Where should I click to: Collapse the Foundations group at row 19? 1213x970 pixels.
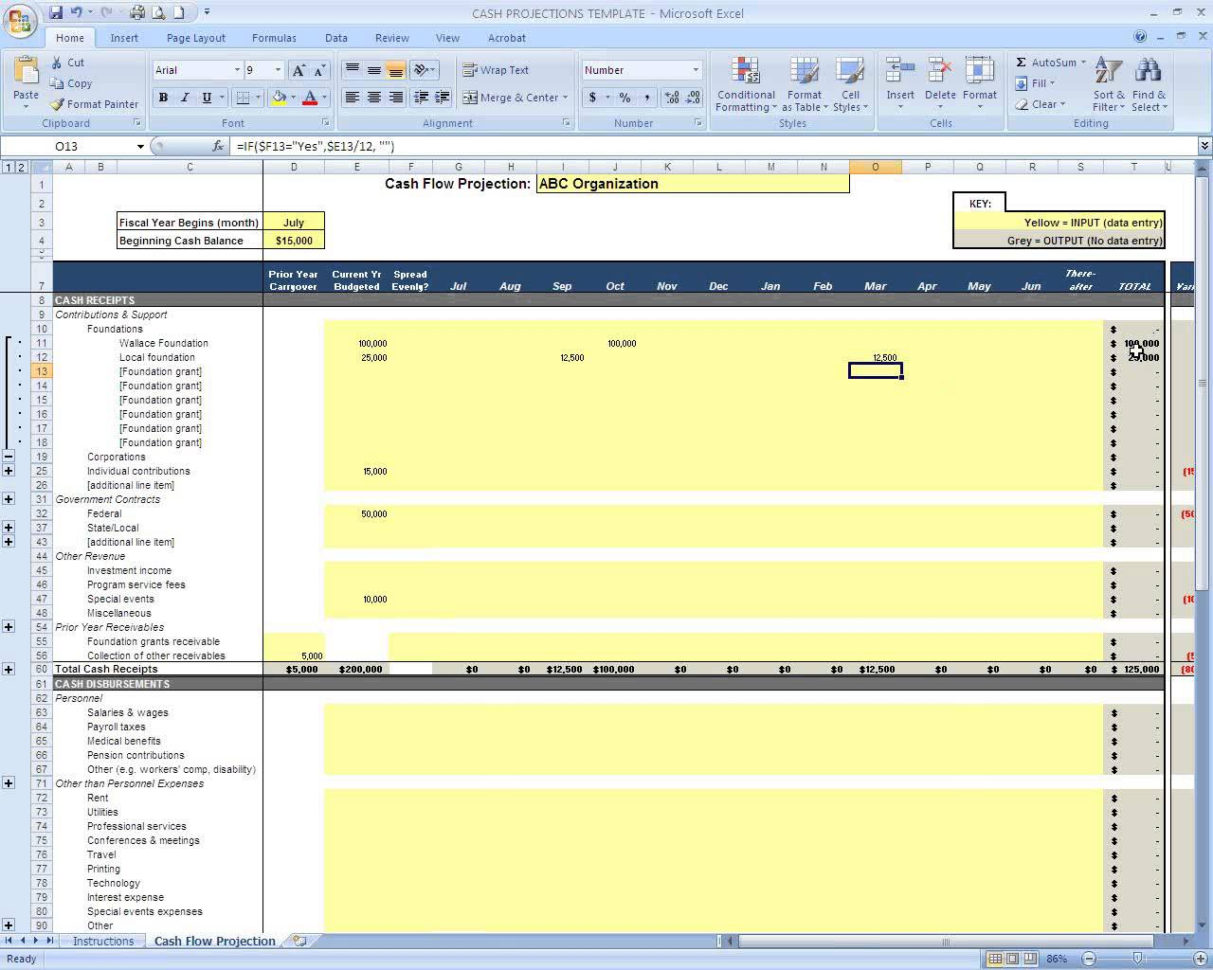pos(9,457)
